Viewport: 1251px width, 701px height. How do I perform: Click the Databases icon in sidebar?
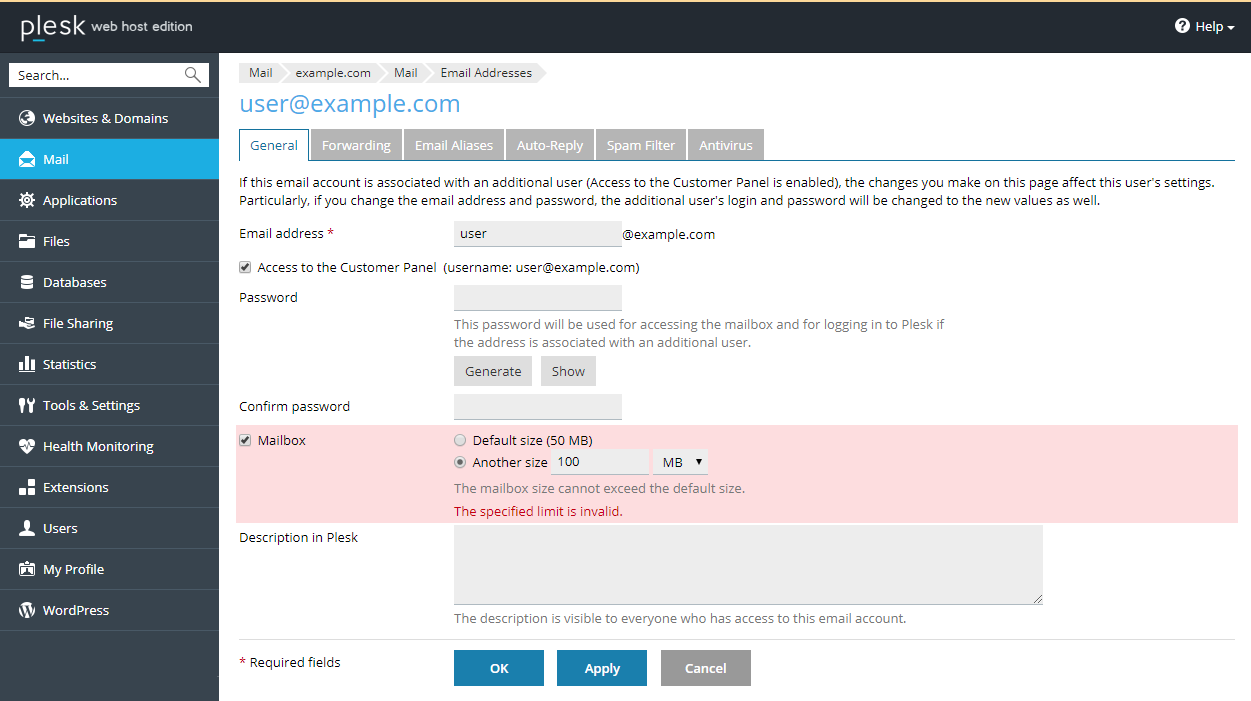pyautogui.click(x=27, y=282)
